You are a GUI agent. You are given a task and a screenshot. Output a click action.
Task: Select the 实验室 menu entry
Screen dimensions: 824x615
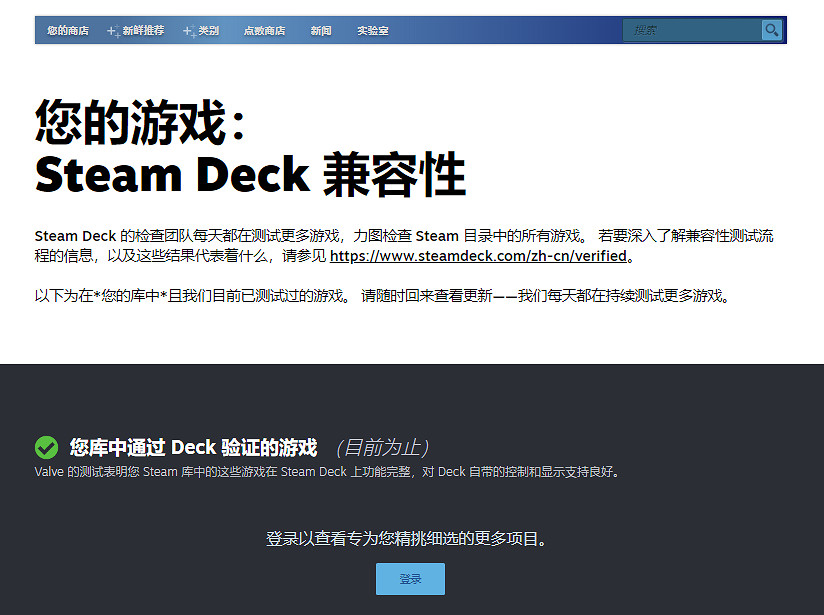pyautogui.click(x=373, y=30)
